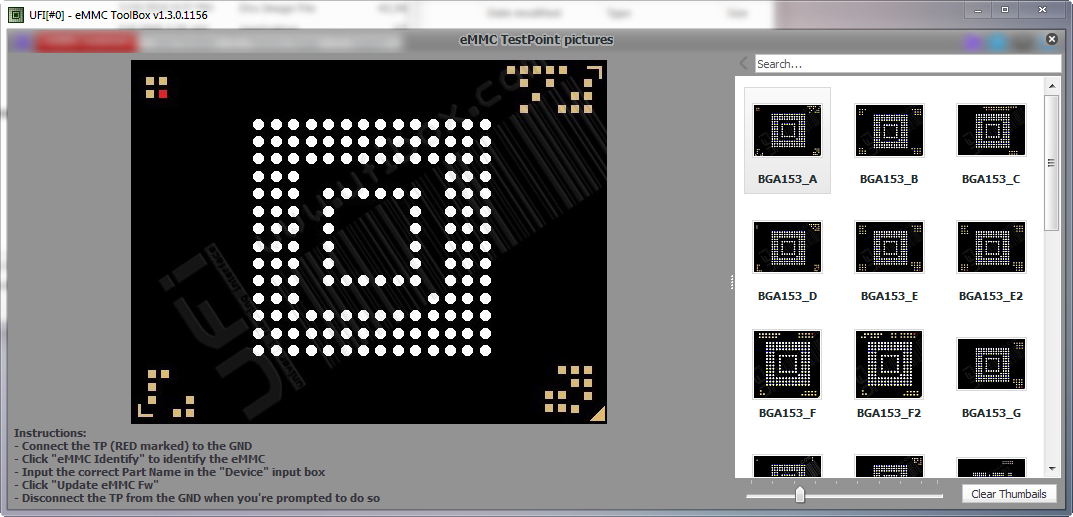The height and width of the screenshot is (517, 1073).
Task: Click the panel splitter handle beside thumbnails
Action: tap(732, 282)
